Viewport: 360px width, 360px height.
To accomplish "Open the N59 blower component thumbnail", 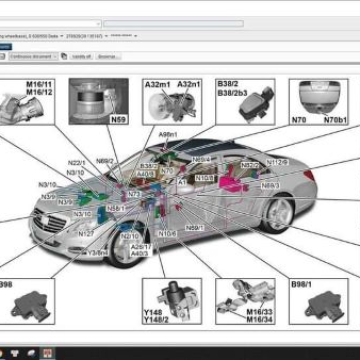I will 99,102.
